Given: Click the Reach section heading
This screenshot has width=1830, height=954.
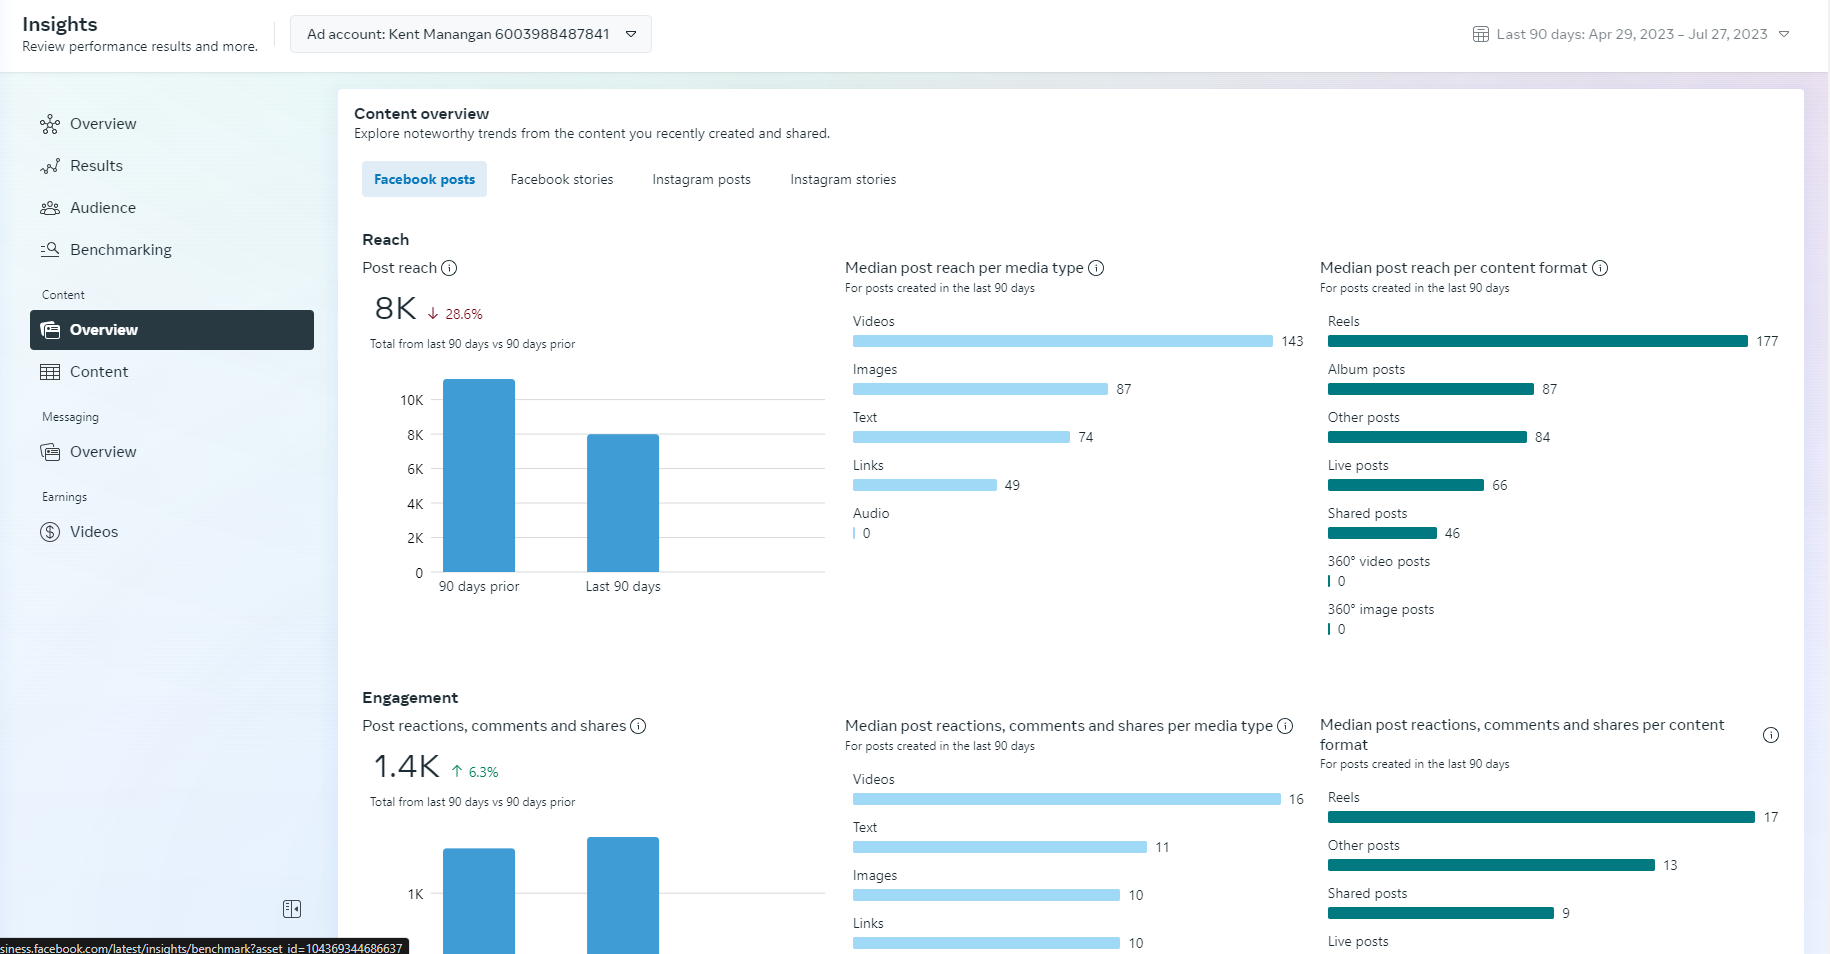Looking at the screenshot, I should click(385, 240).
